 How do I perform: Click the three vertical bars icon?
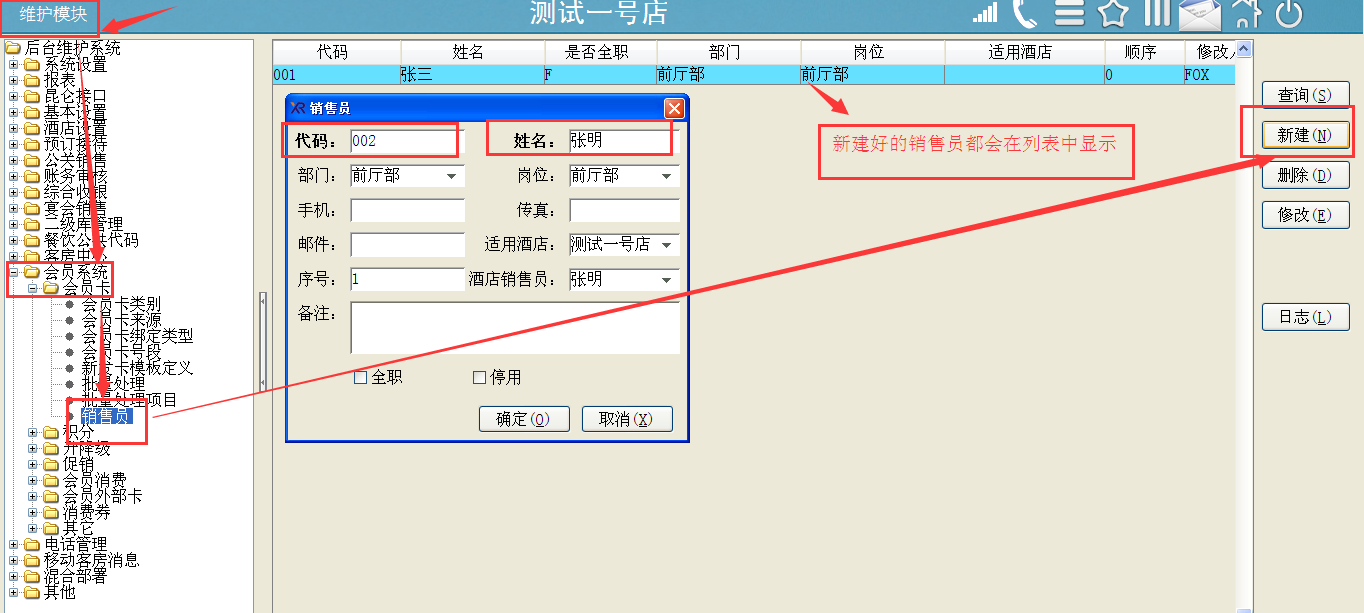click(1157, 13)
